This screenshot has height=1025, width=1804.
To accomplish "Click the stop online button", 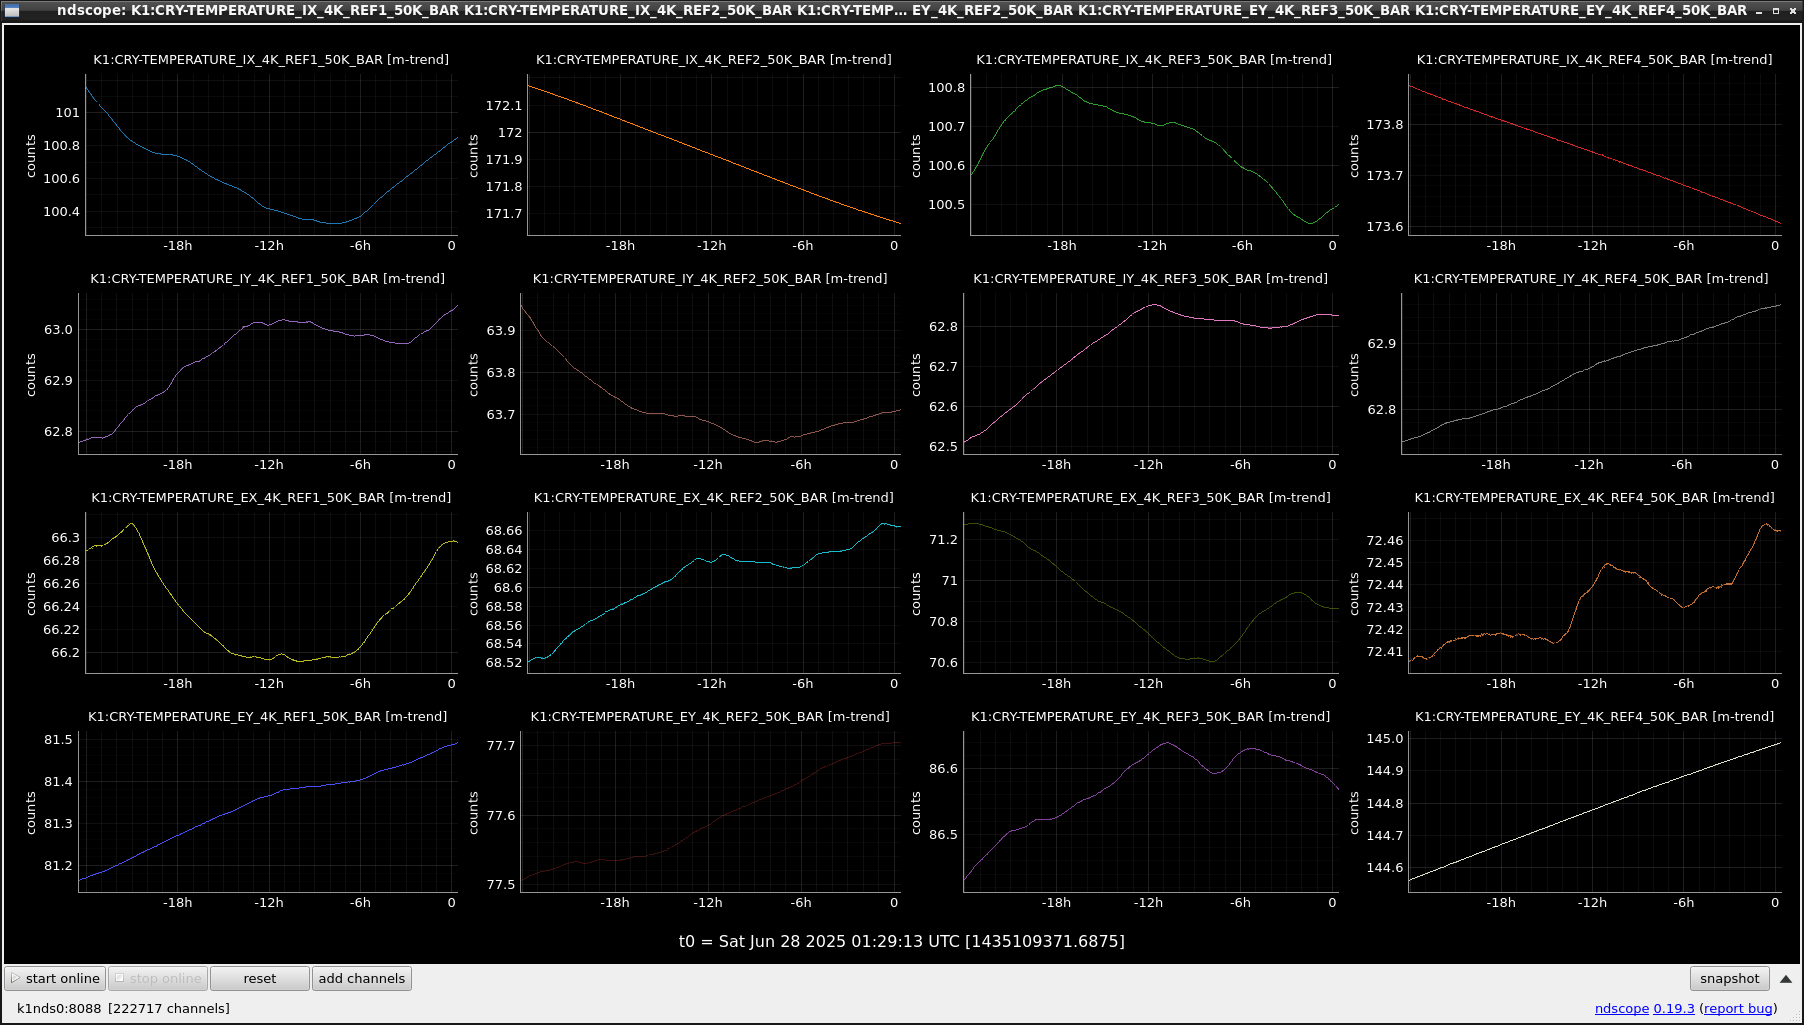I will point(157,978).
